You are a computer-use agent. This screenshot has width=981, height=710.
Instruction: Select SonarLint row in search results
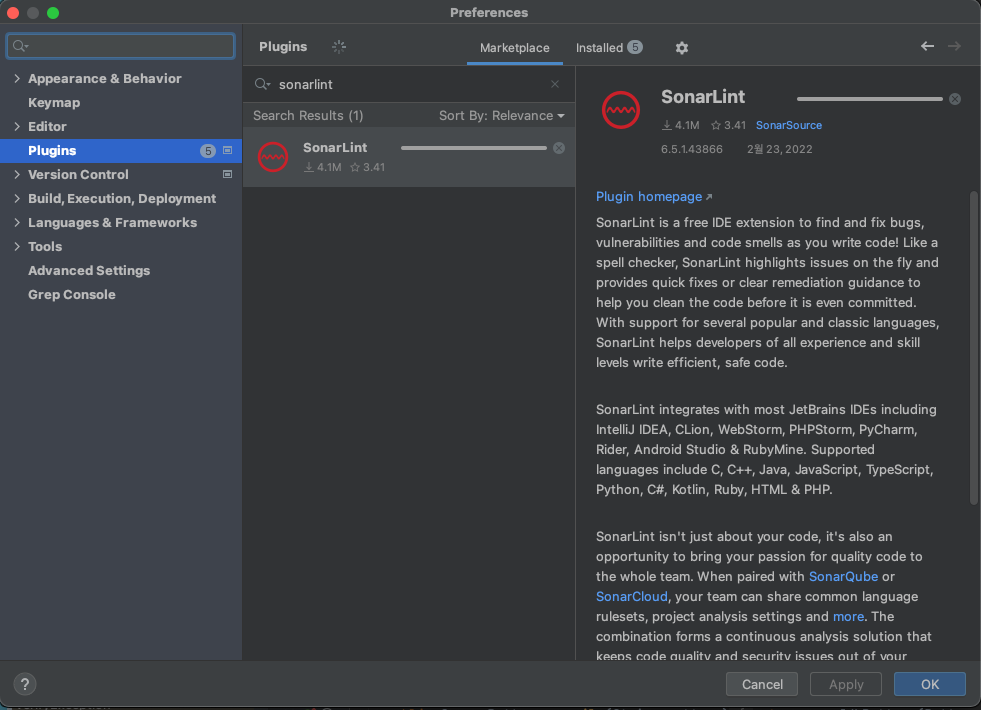(x=409, y=157)
